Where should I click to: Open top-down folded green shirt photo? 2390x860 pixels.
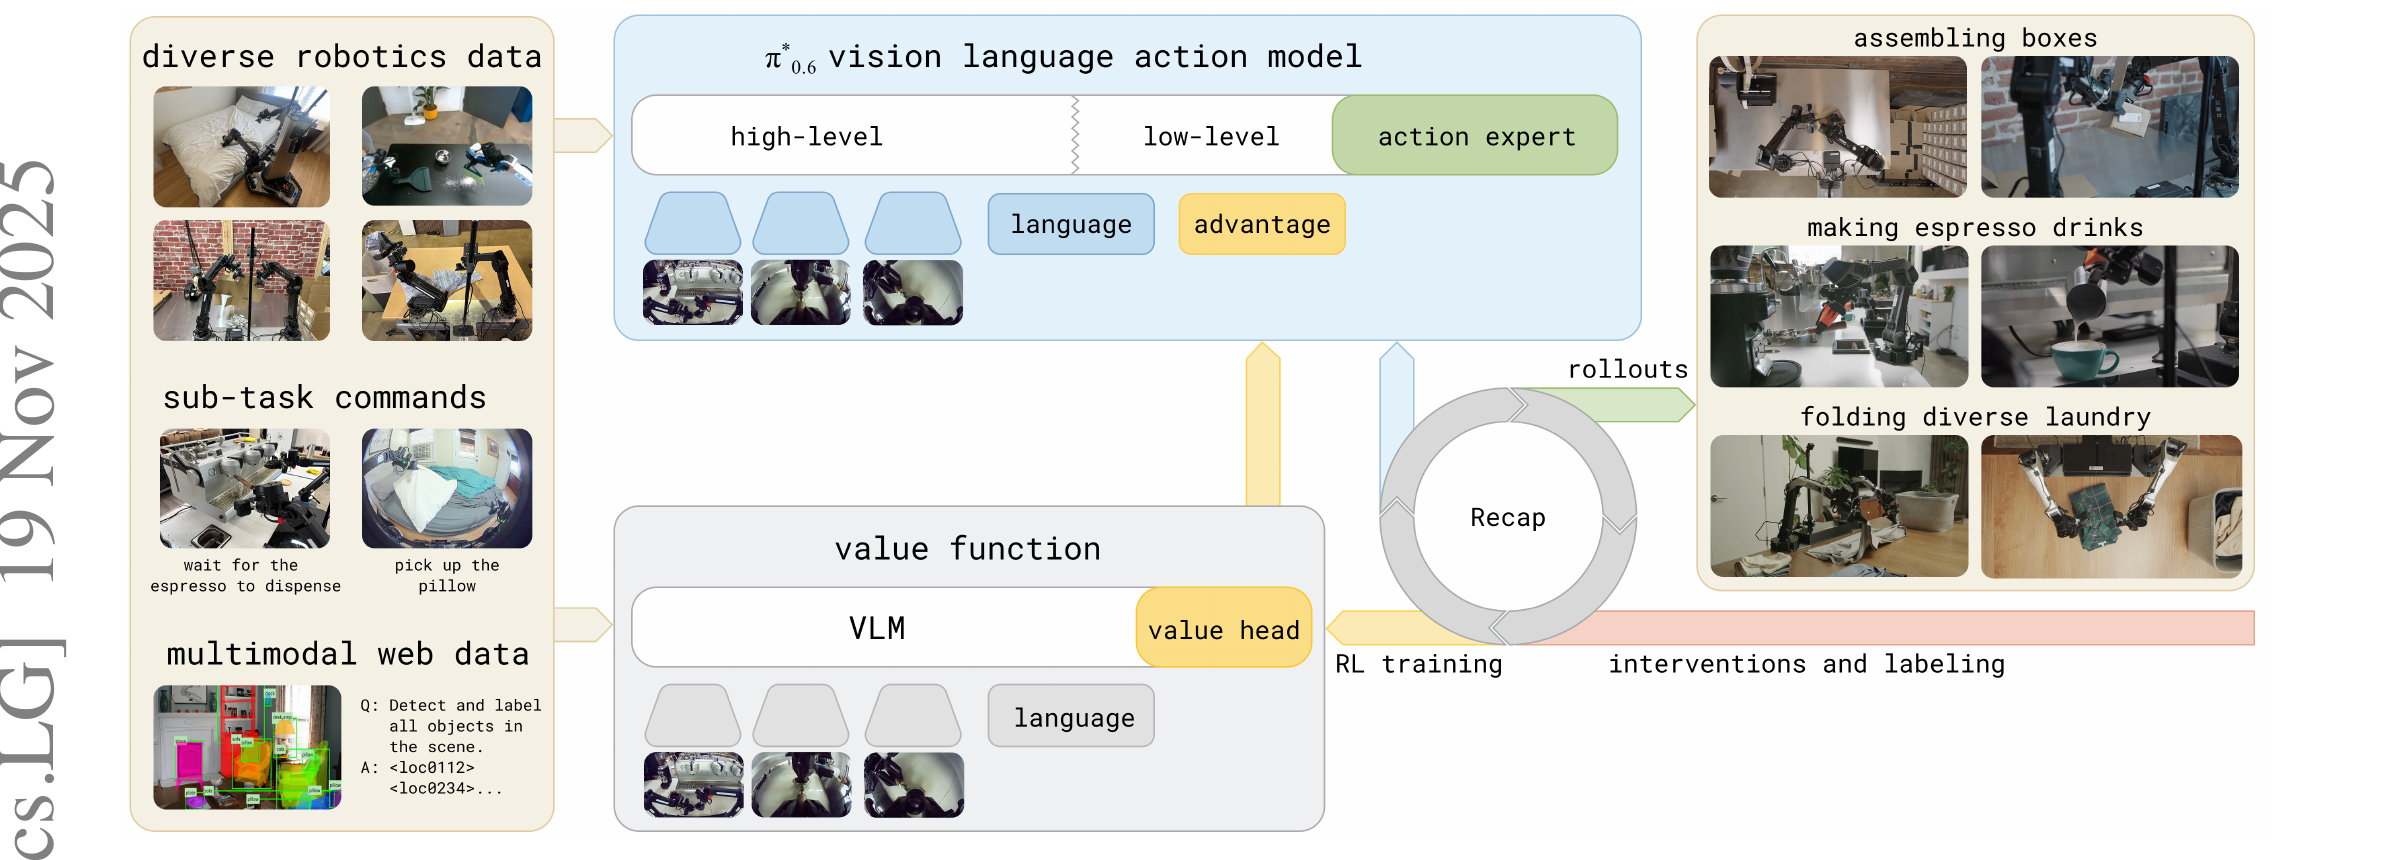click(x=2111, y=506)
